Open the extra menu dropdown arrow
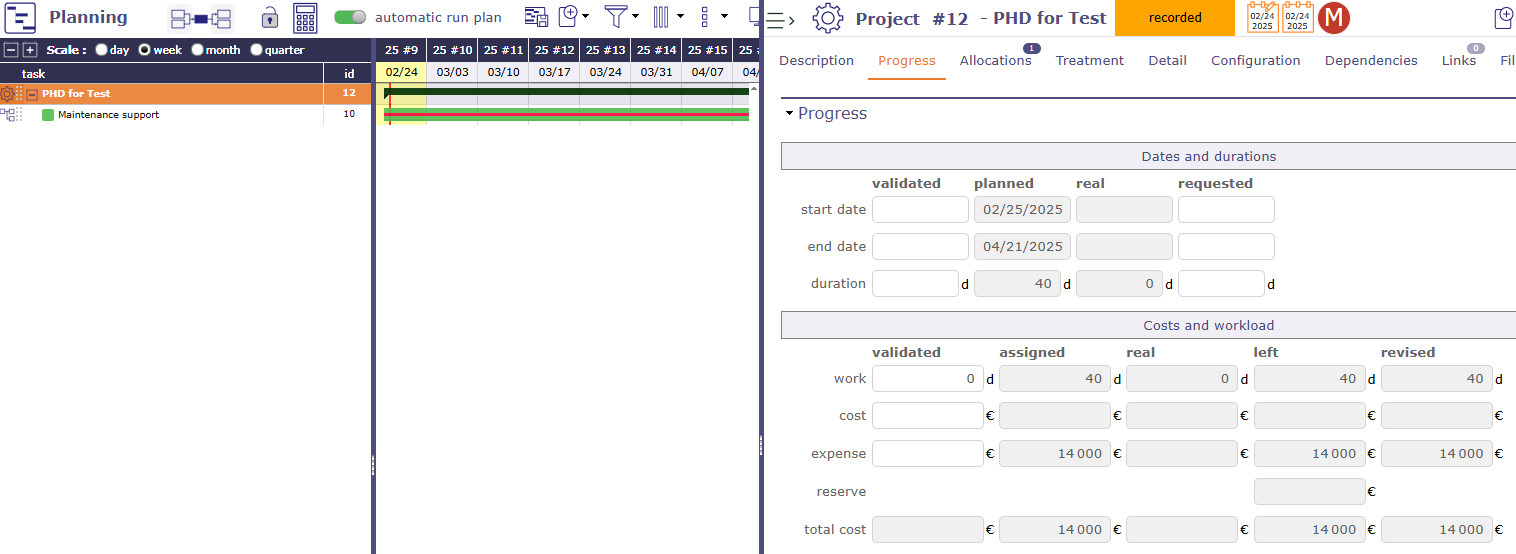 pos(724,17)
